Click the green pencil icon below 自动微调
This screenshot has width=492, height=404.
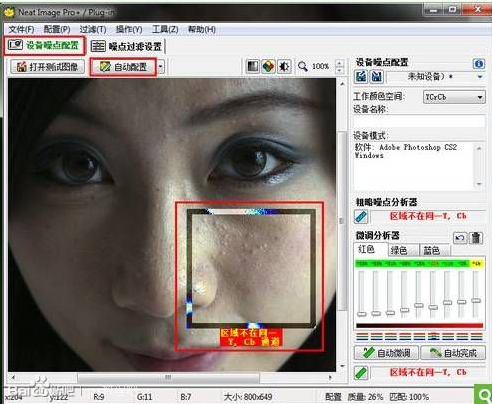point(361,373)
